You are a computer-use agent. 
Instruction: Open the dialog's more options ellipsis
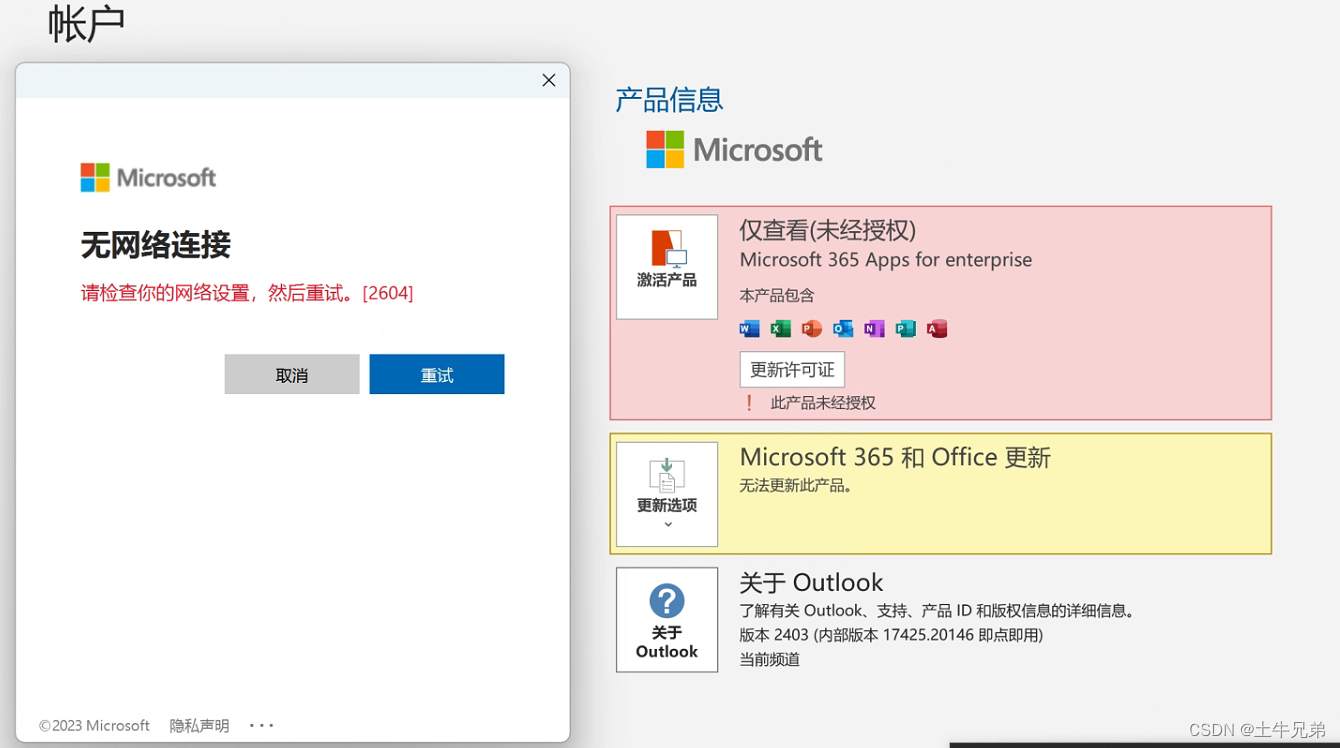click(x=262, y=725)
